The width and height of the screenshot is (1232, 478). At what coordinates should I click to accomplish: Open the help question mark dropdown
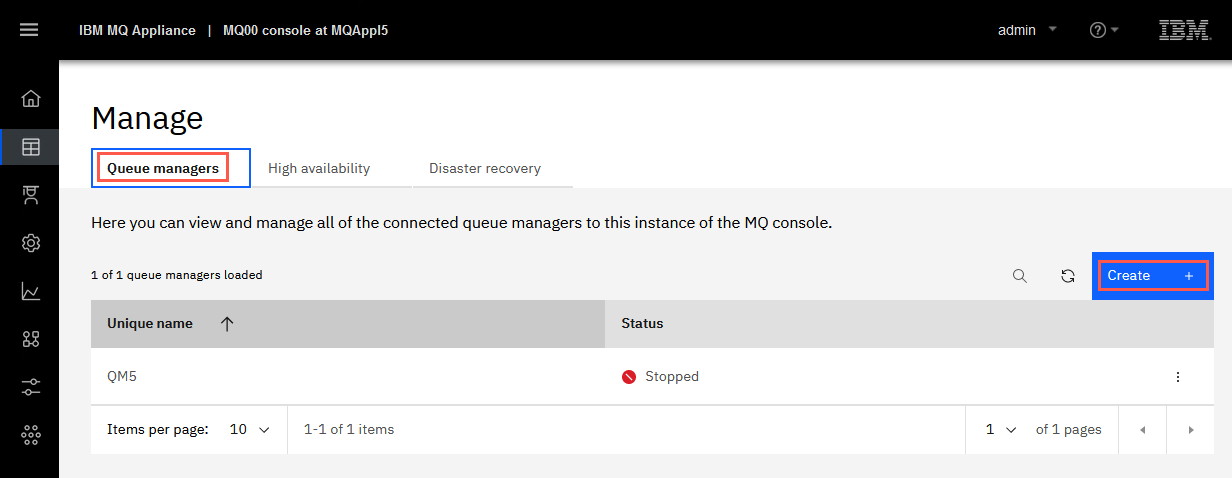point(1104,30)
